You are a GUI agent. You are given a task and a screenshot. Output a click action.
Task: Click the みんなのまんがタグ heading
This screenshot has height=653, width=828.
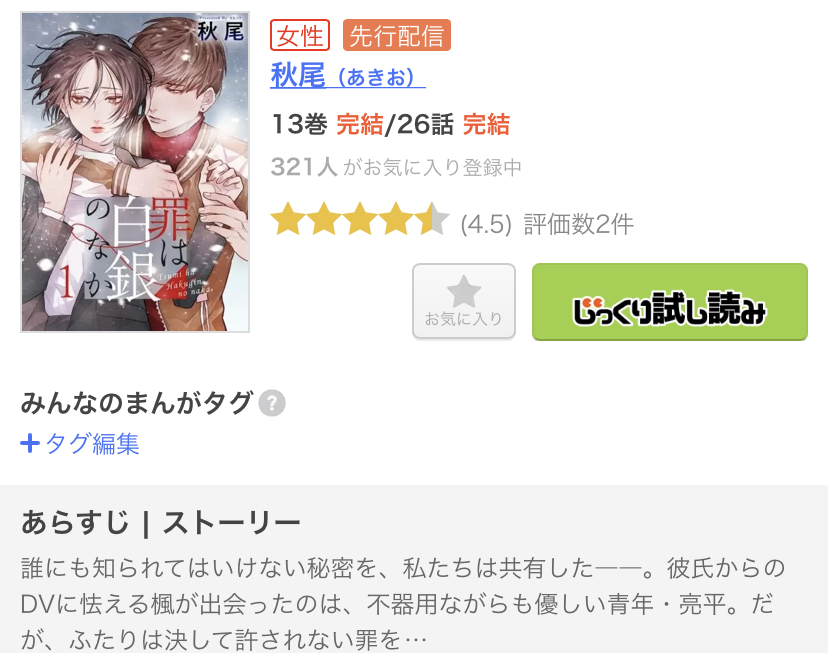tap(137, 403)
